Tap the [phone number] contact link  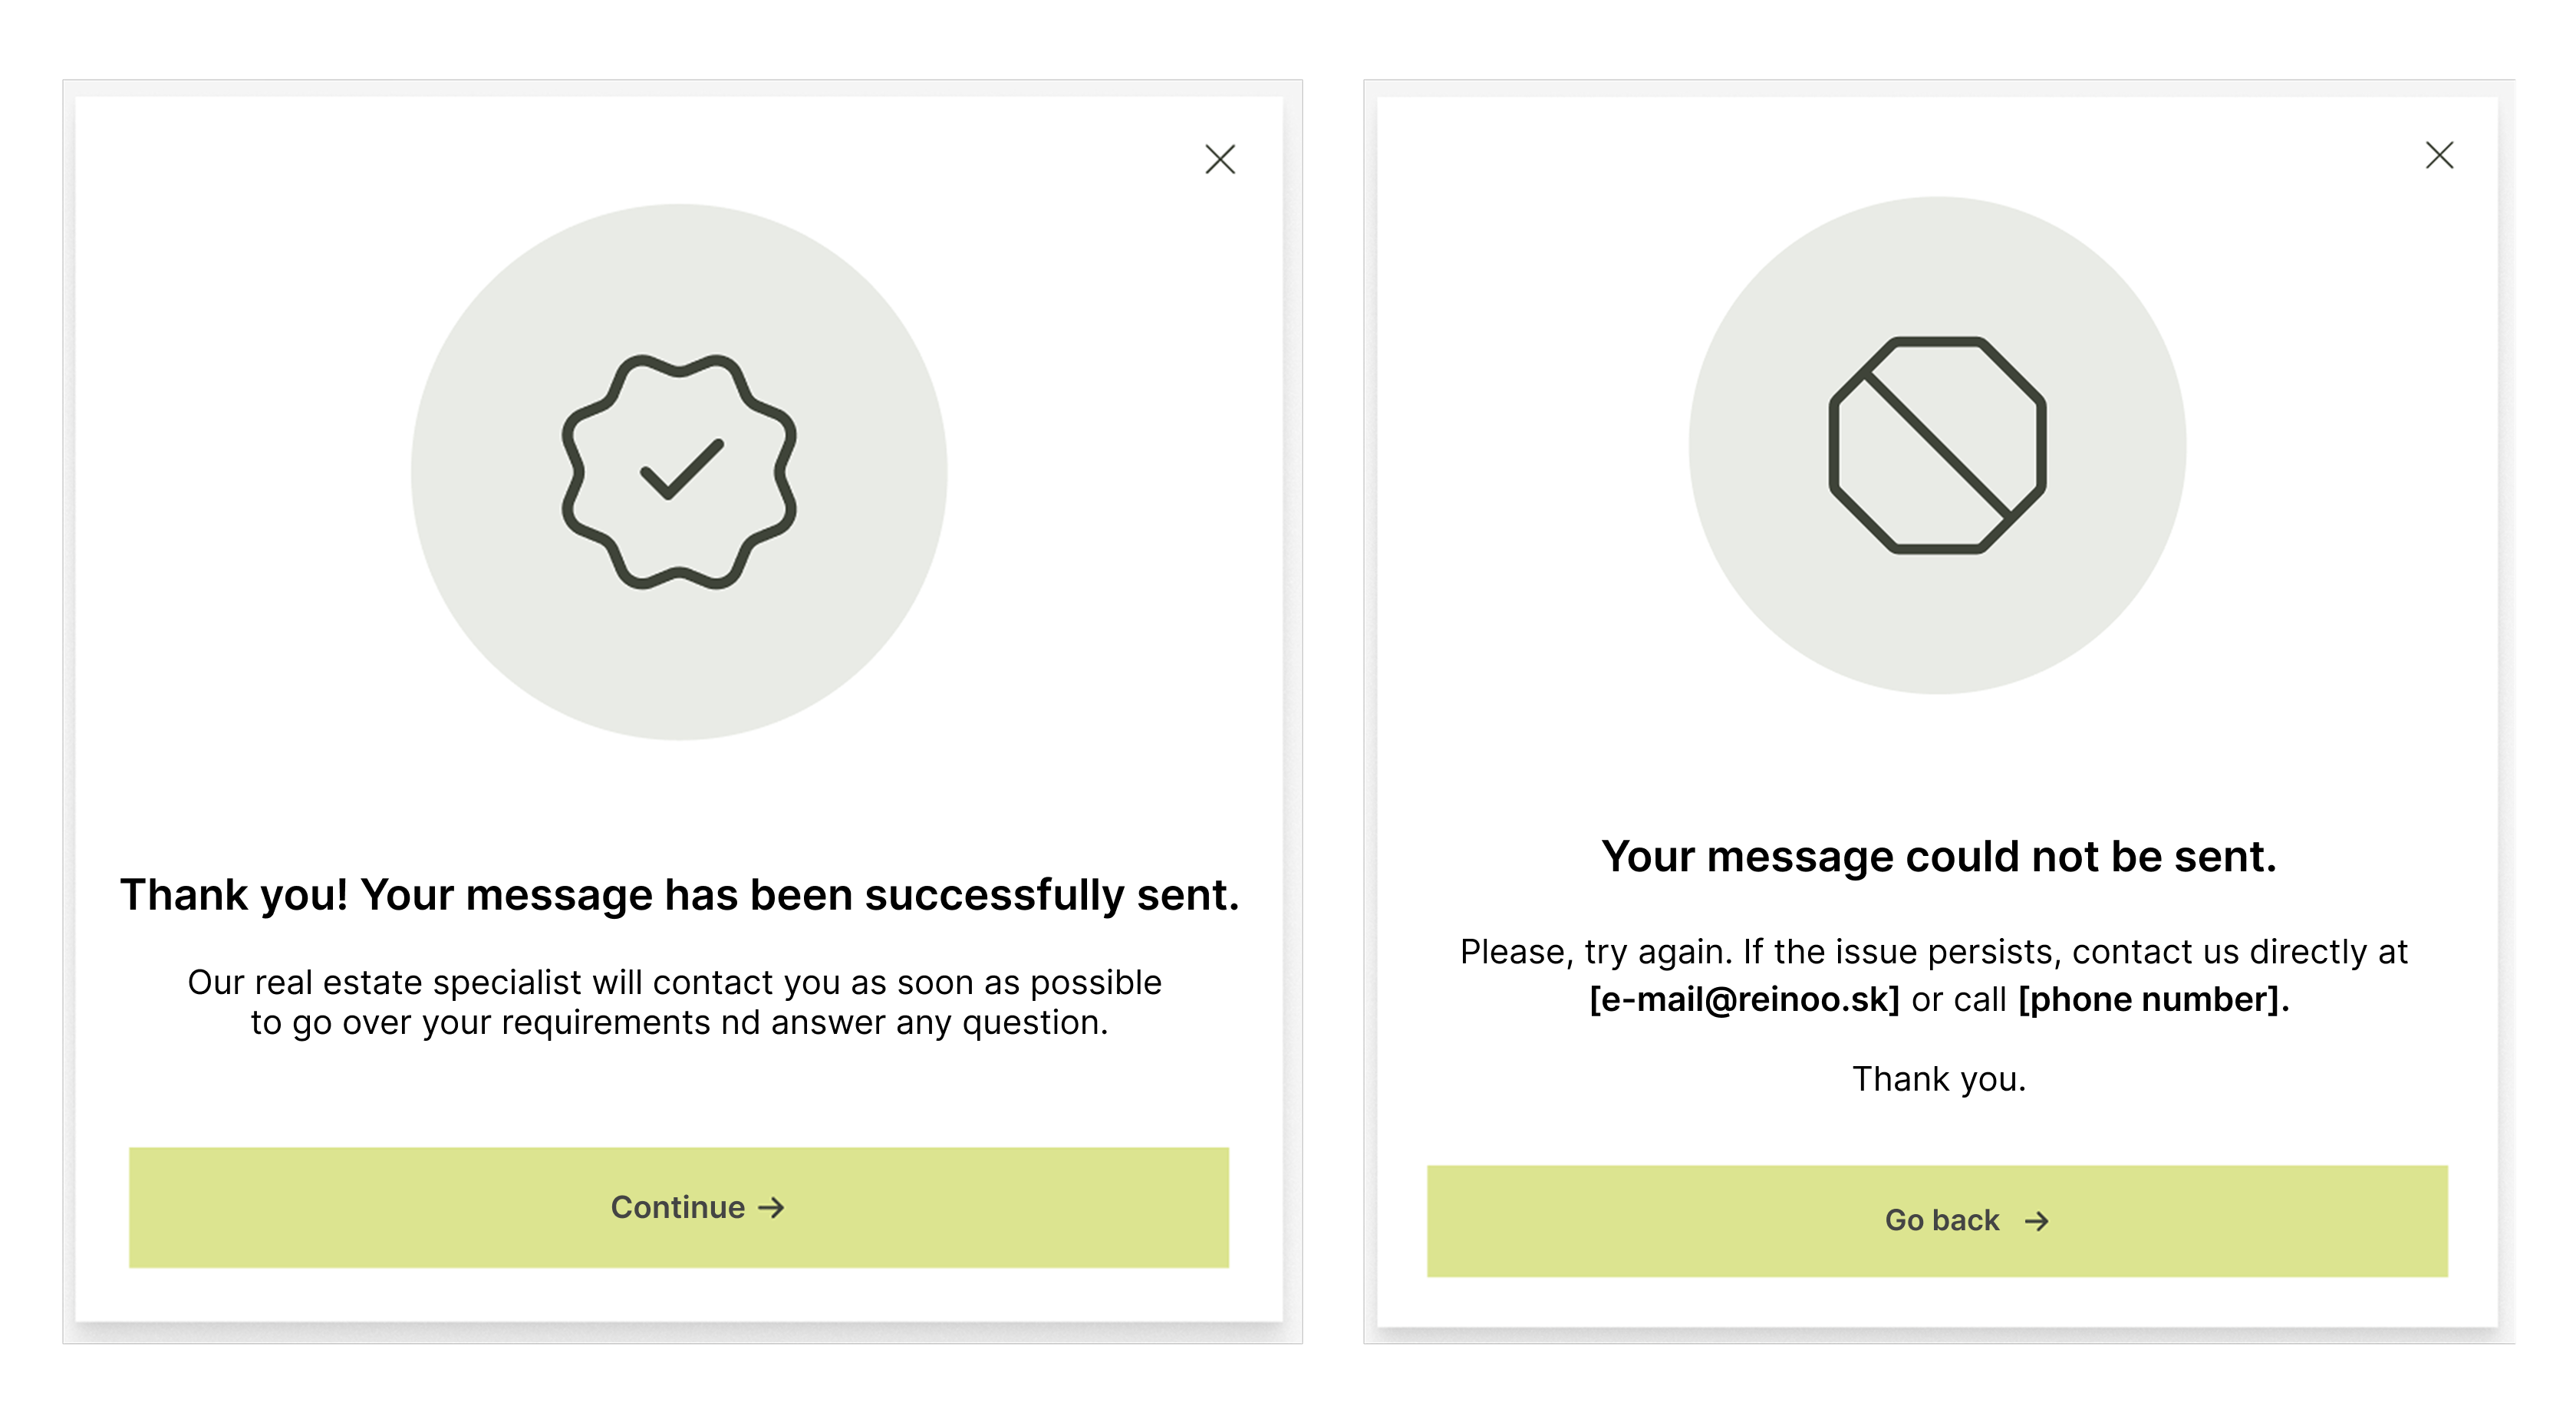(x=2152, y=999)
